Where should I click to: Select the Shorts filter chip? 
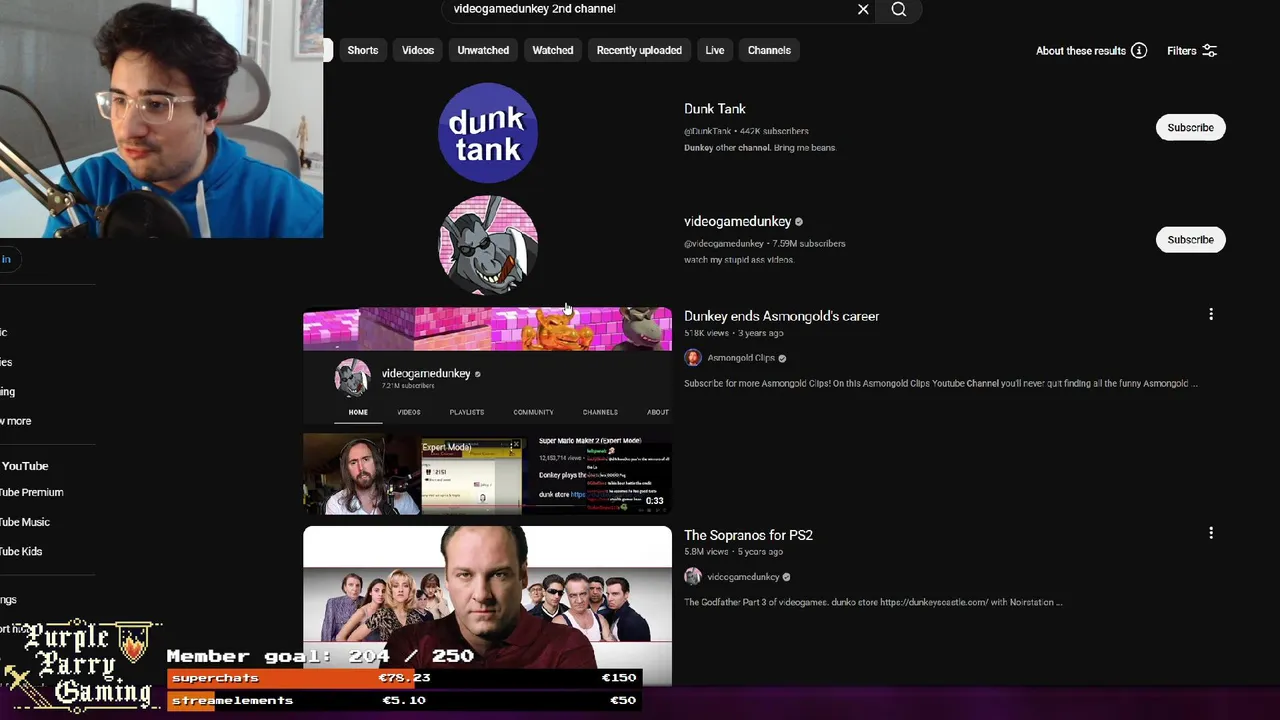coord(363,50)
